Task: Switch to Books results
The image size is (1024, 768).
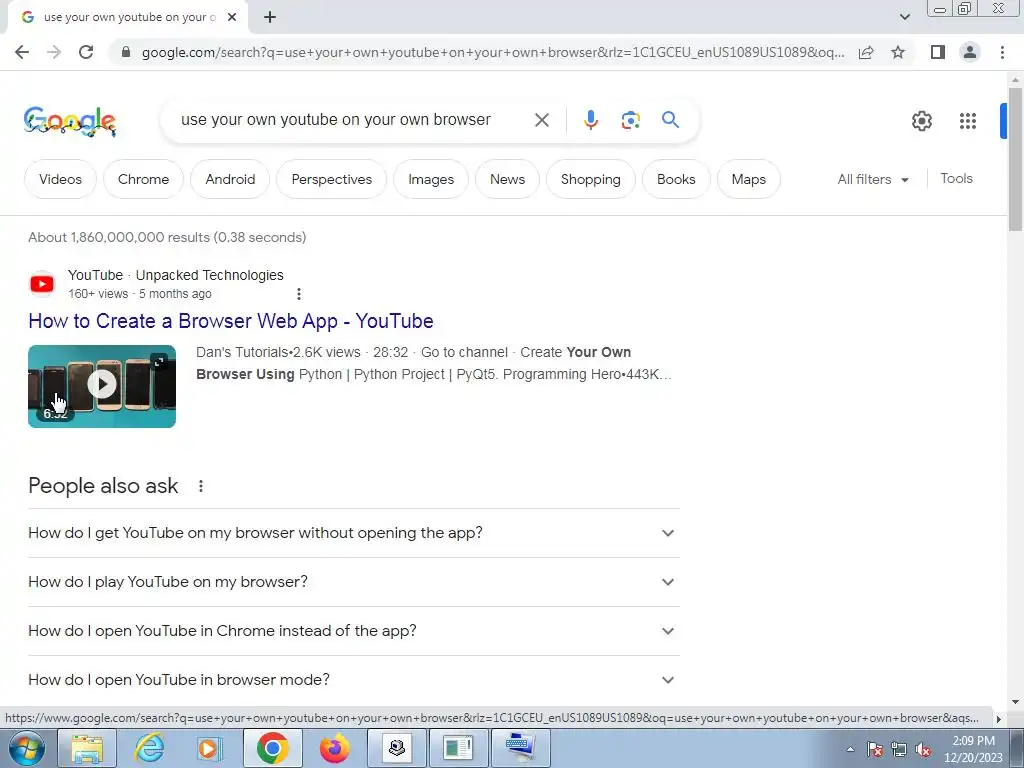Action: point(676,179)
